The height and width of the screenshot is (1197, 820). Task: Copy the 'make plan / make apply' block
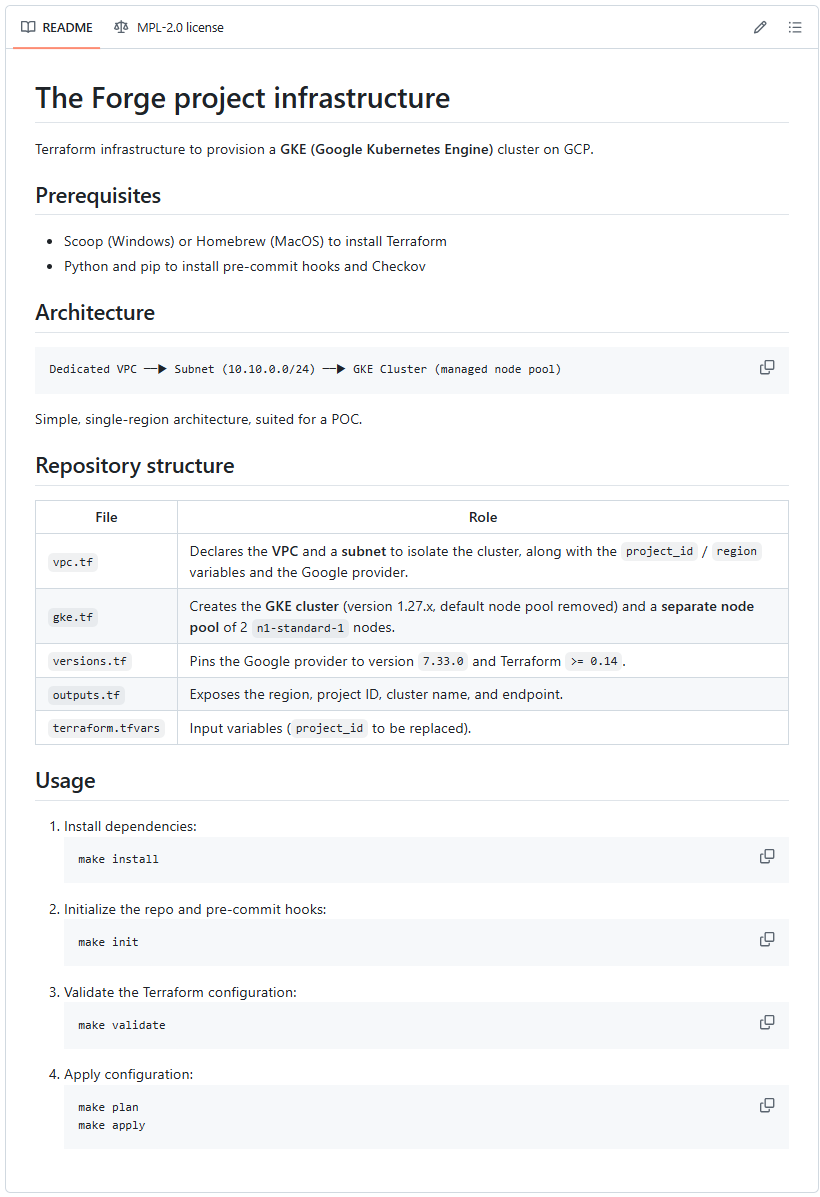tap(767, 1105)
